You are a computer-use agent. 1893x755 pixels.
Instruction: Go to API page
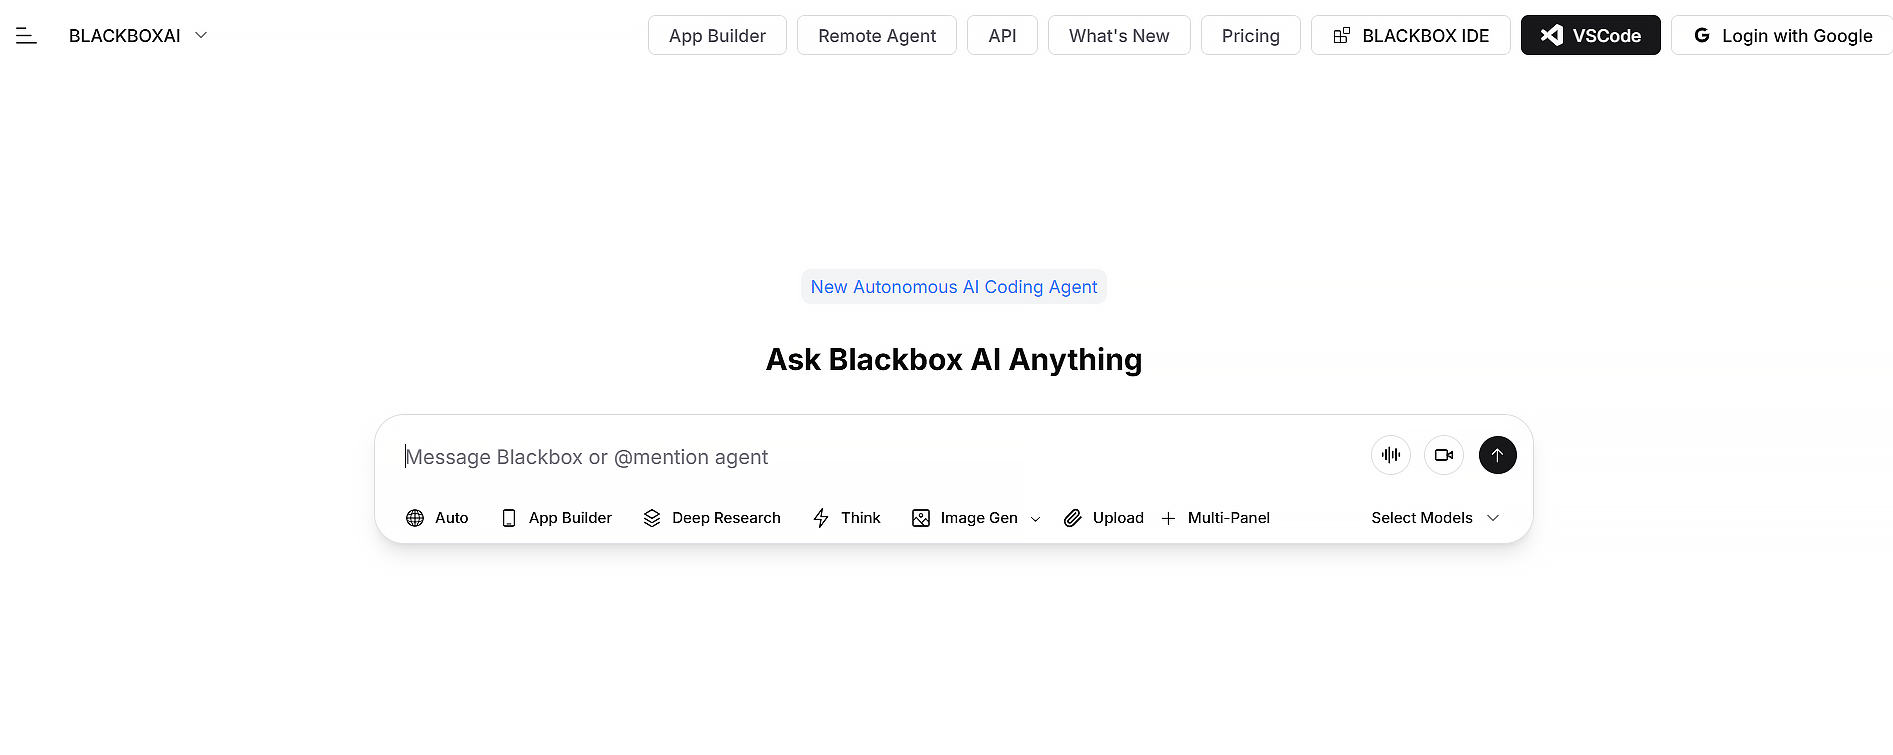[x=1002, y=35]
